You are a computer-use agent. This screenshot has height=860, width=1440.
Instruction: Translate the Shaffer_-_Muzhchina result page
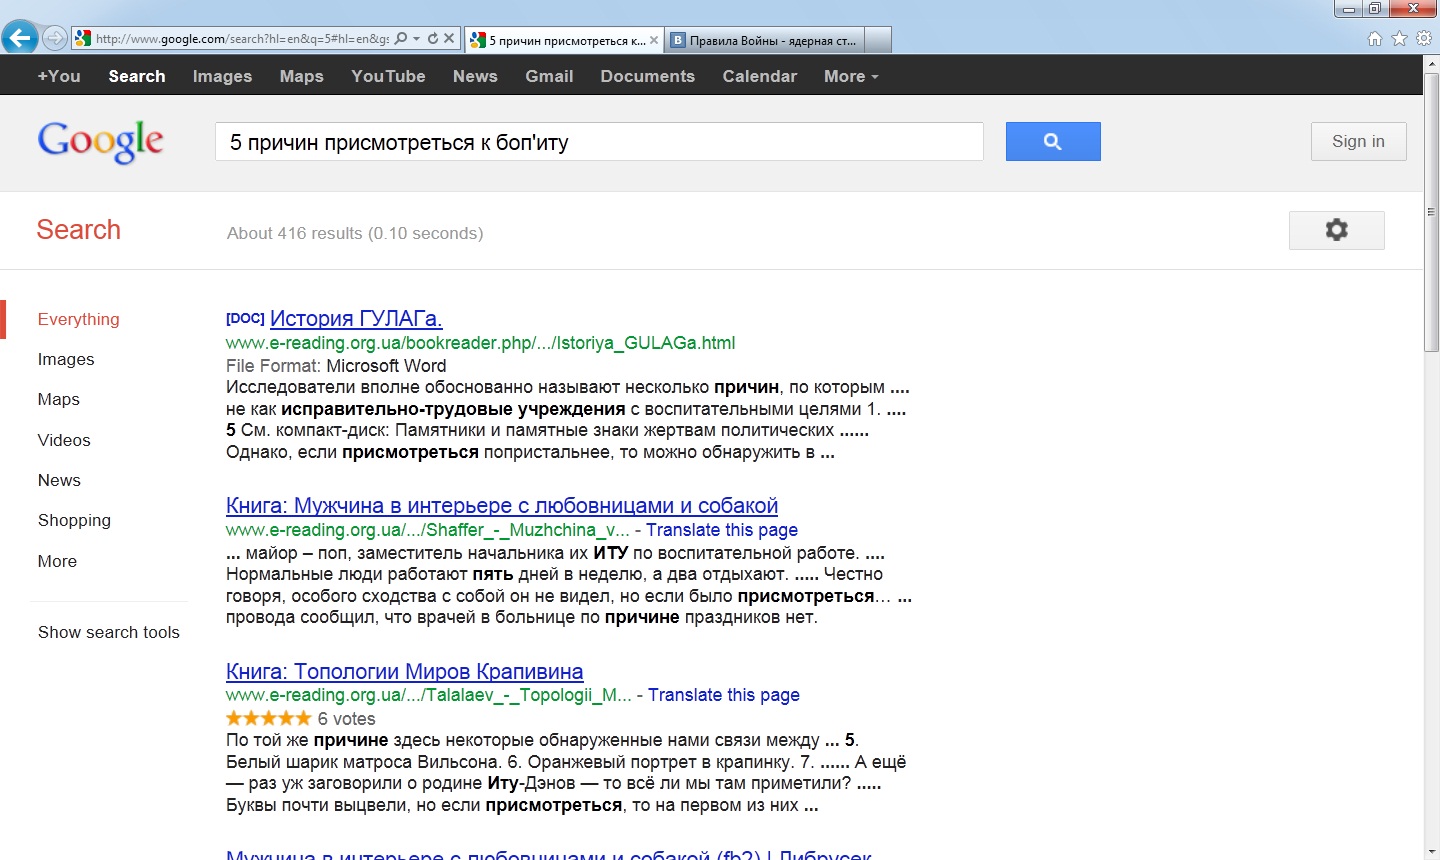tap(722, 530)
